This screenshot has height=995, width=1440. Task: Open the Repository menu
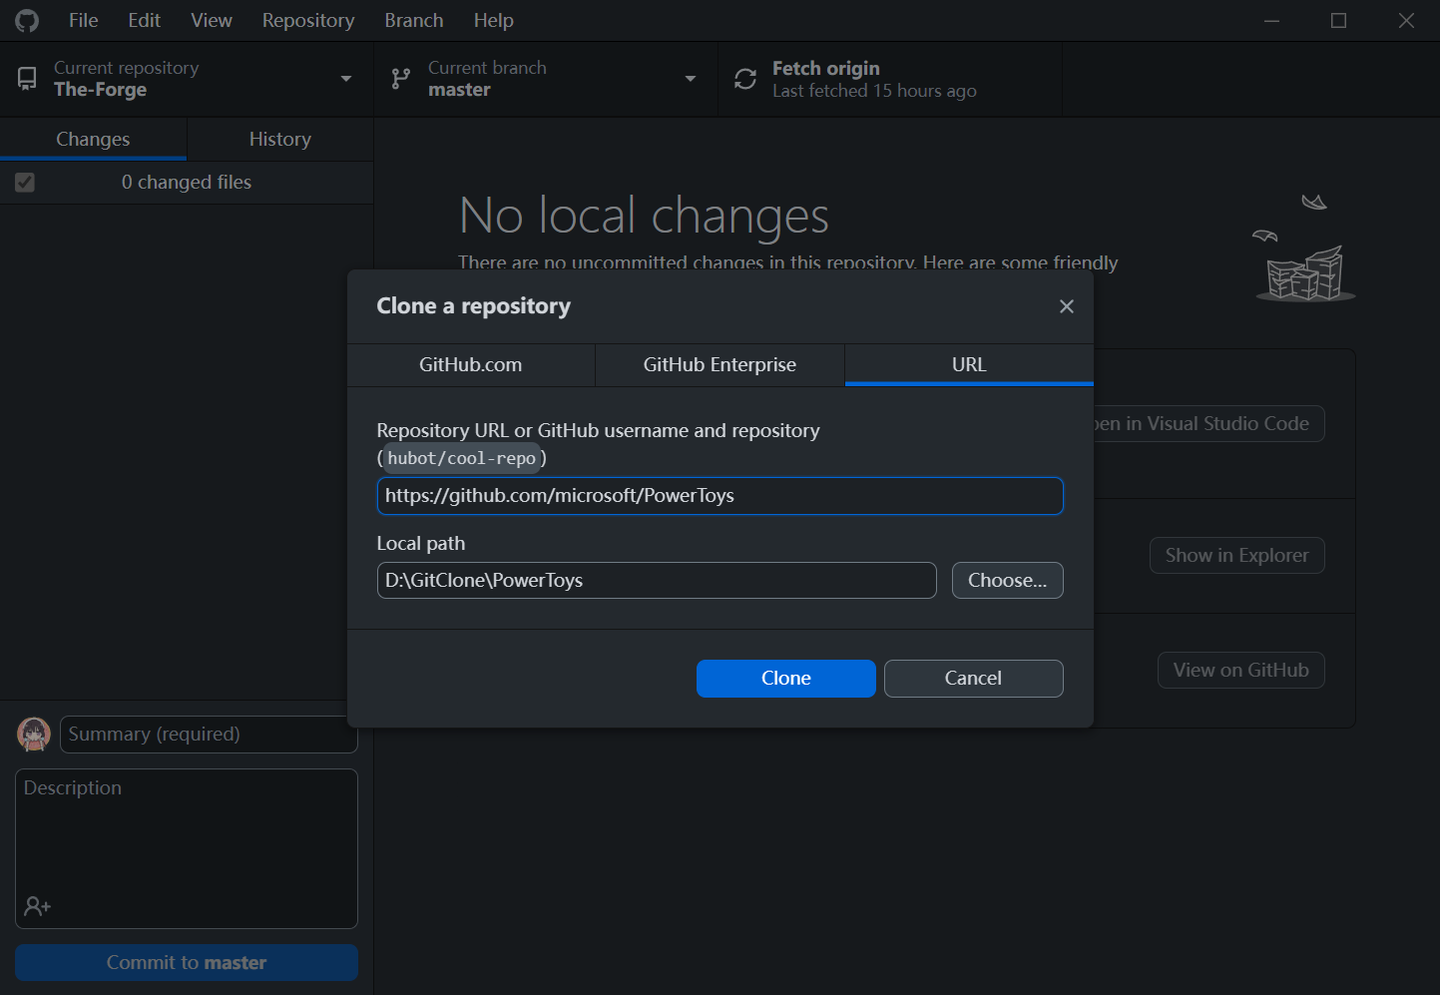(x=308, y=20)
